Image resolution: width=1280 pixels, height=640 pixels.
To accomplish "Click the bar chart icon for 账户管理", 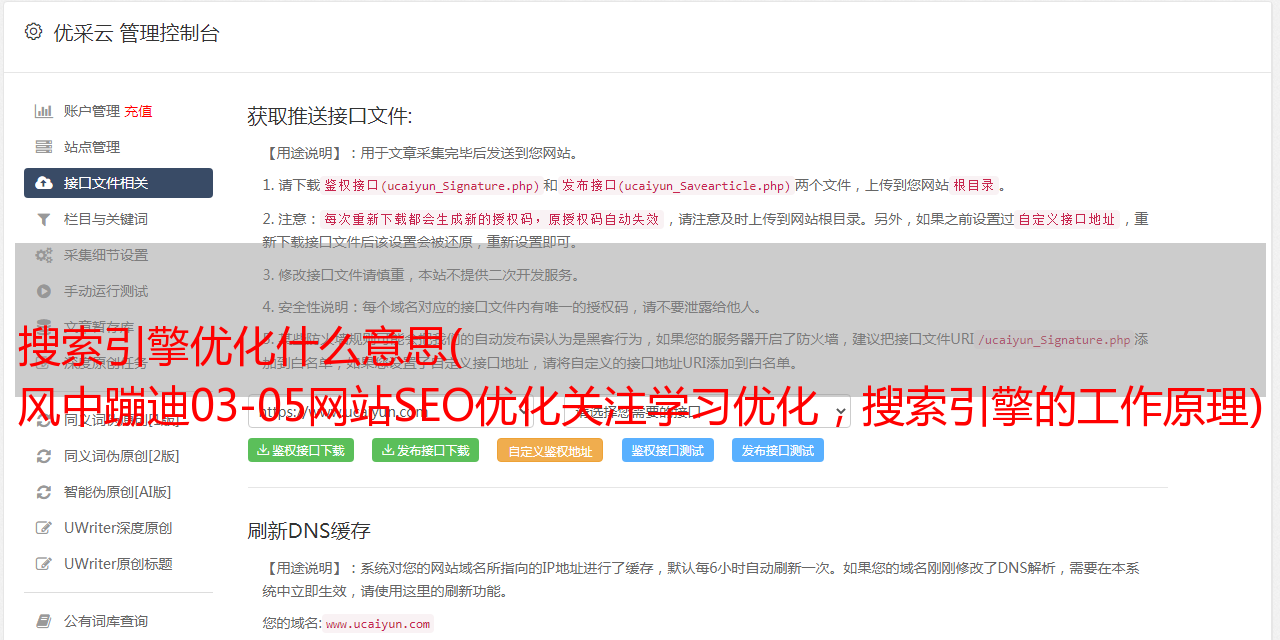I will pos(44,111).
